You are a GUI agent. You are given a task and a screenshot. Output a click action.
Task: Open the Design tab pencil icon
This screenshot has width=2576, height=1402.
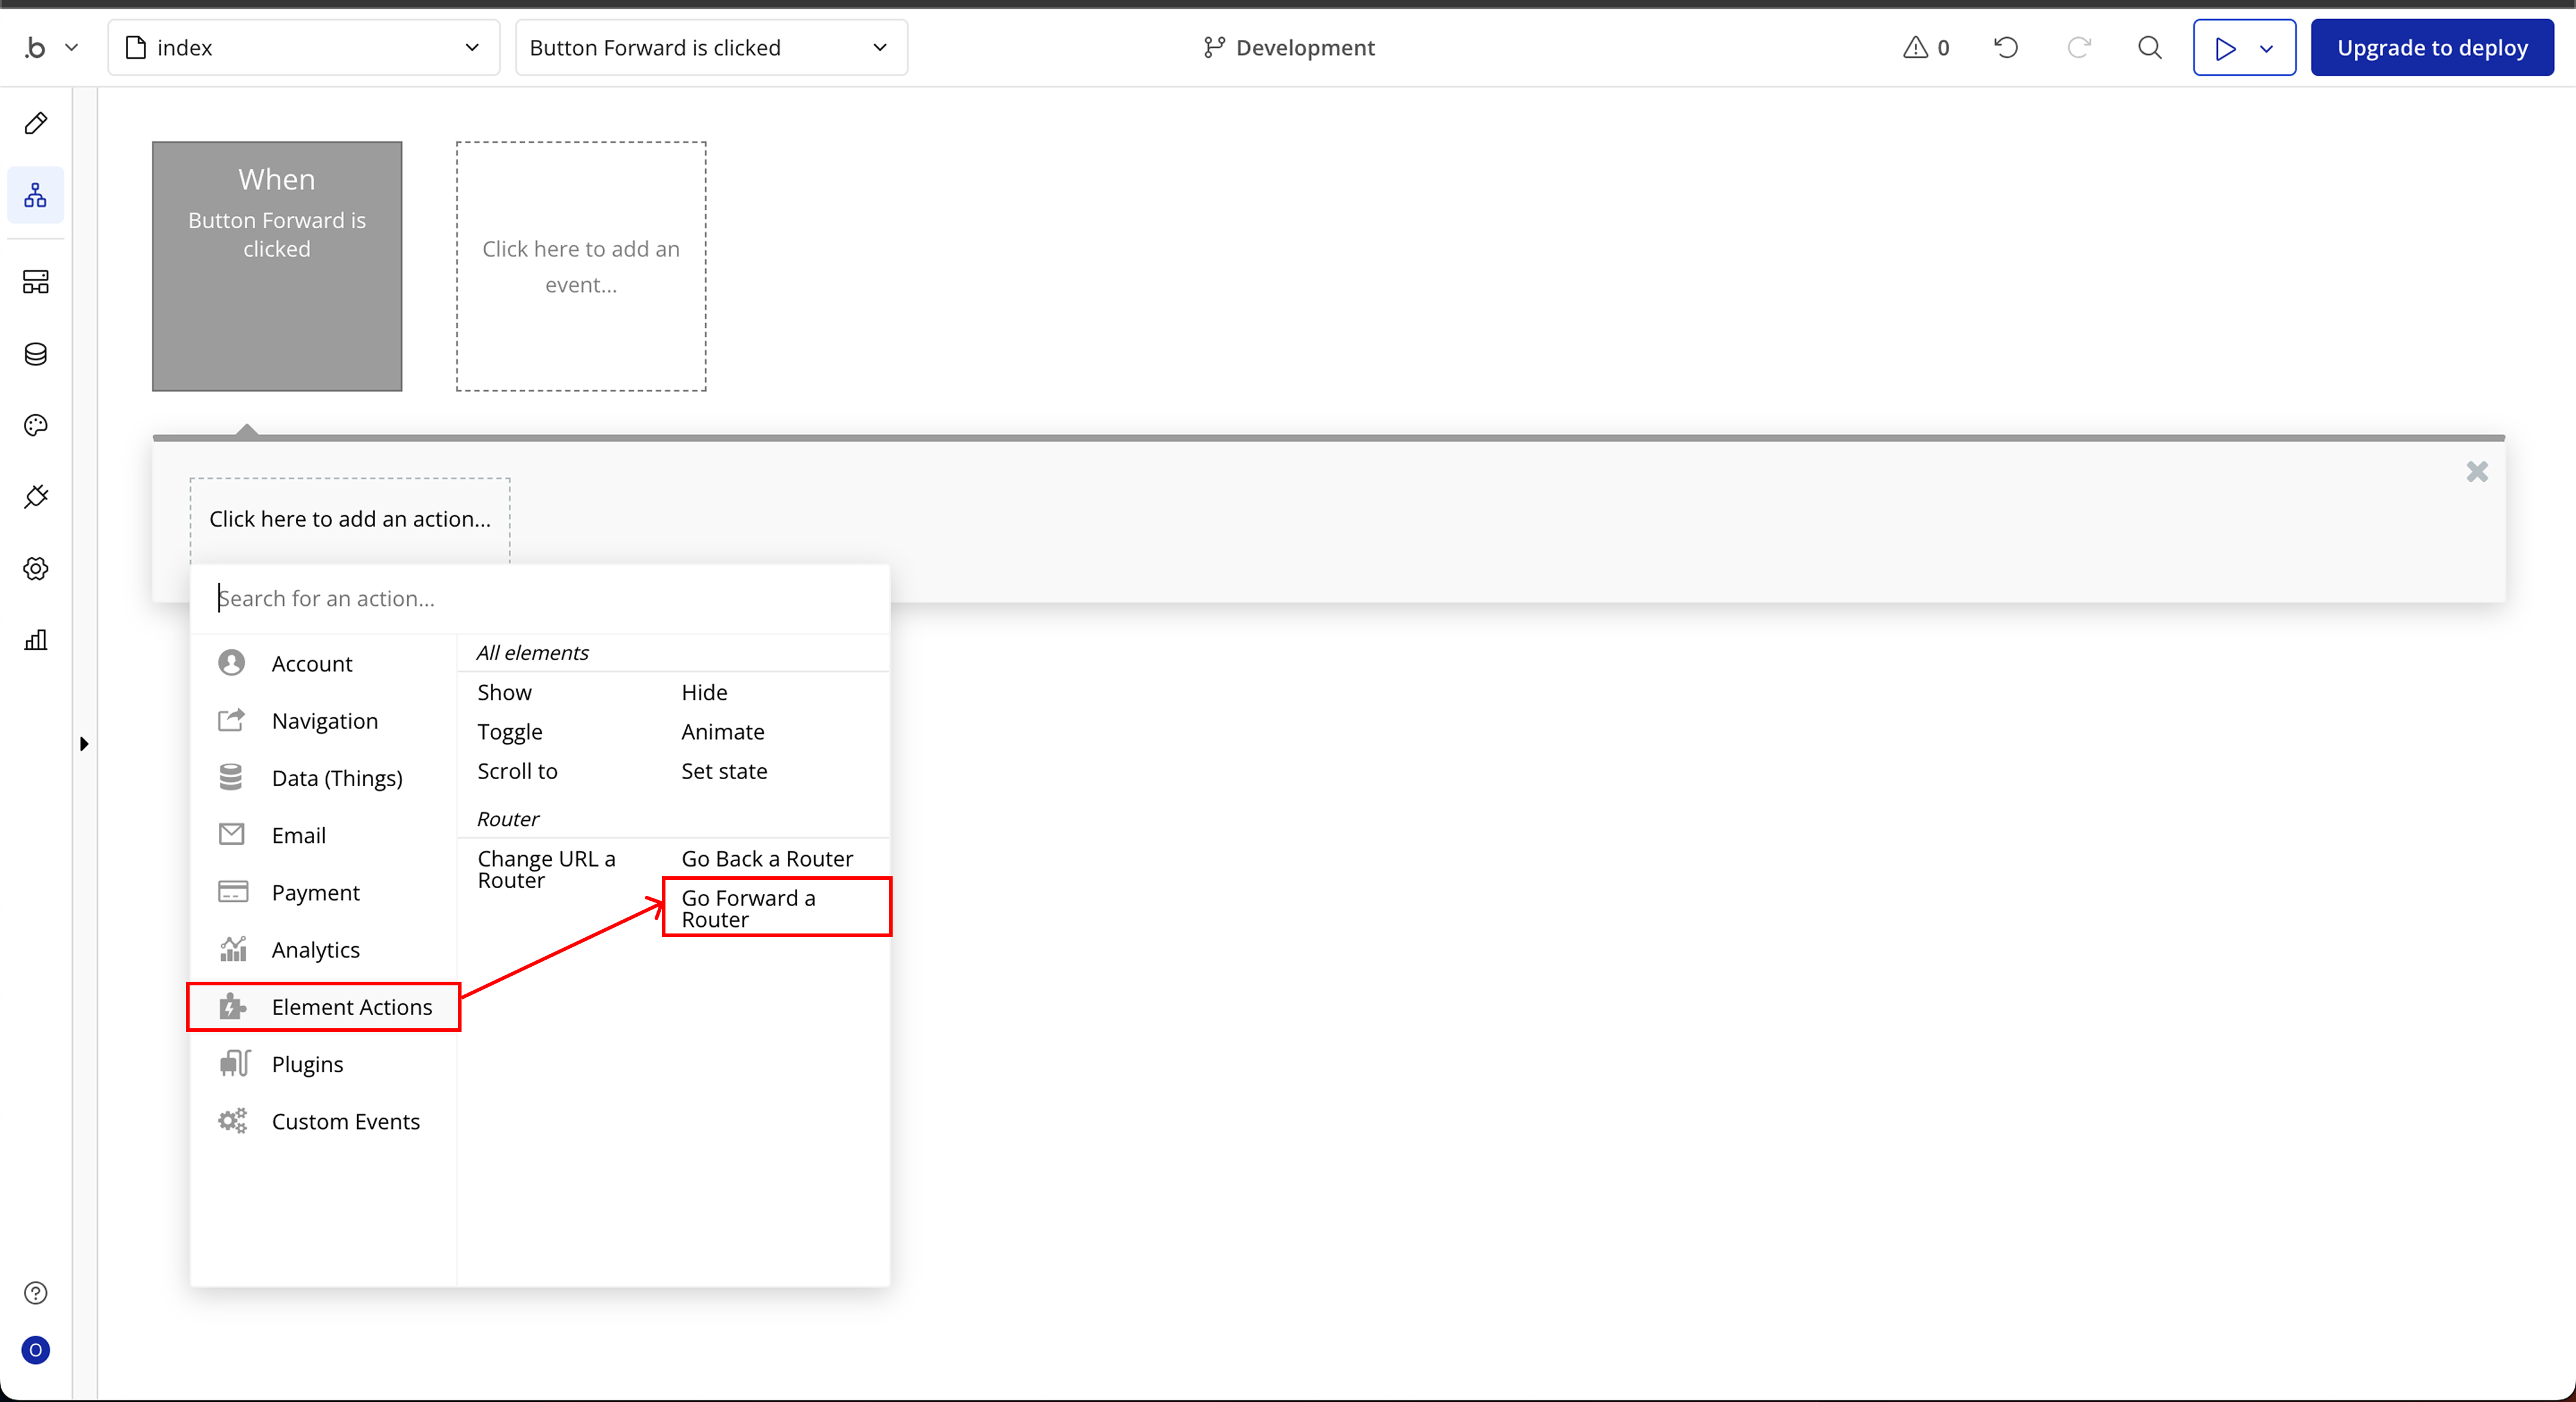36,123
